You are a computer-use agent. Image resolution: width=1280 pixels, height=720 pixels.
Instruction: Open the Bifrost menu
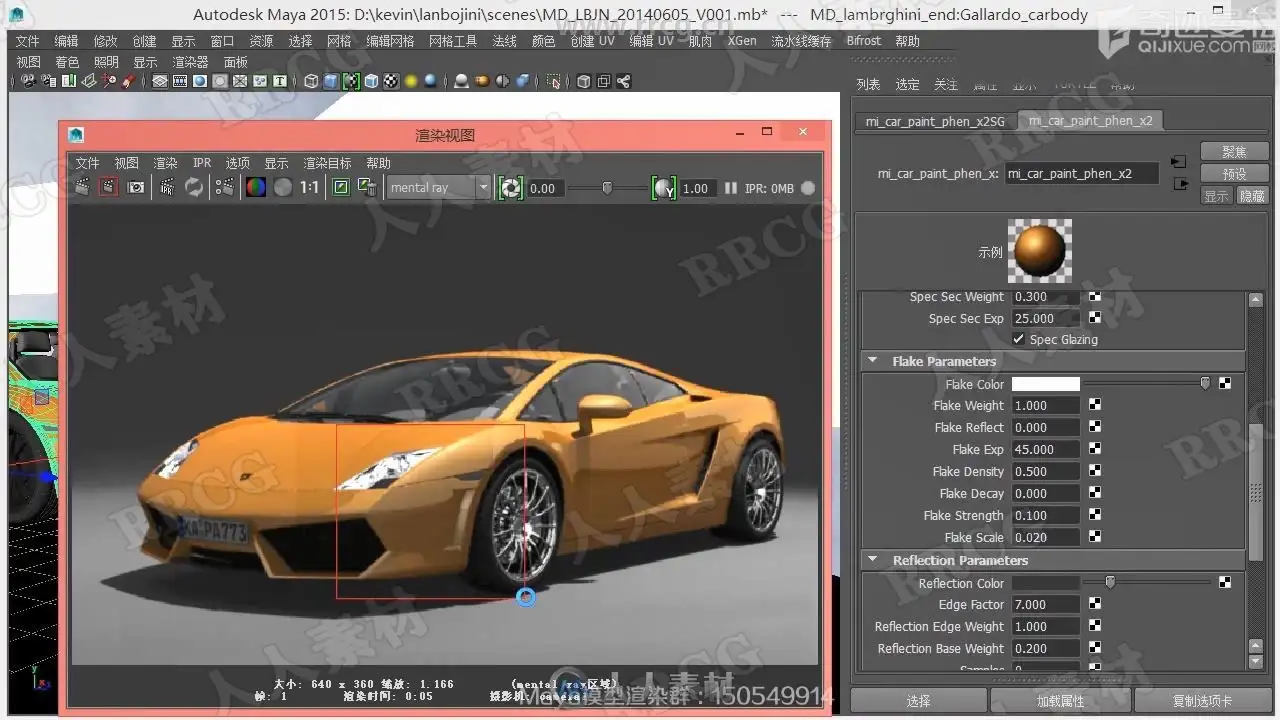(864, 41)
